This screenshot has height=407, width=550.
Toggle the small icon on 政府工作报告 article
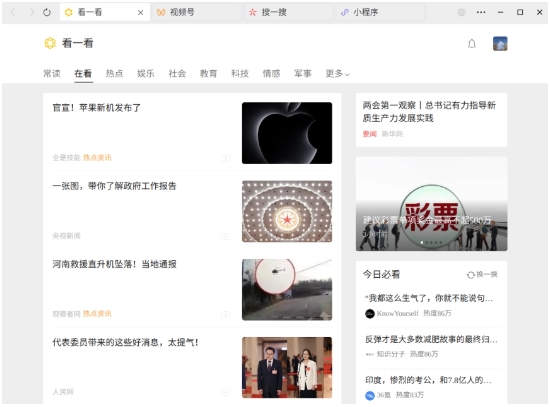tap(226, 236)
